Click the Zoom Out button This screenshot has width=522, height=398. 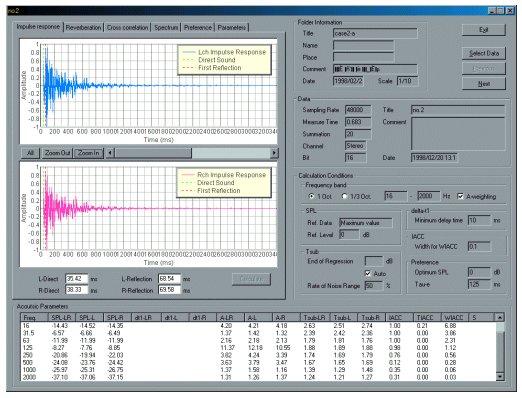[x=57, y=153]
